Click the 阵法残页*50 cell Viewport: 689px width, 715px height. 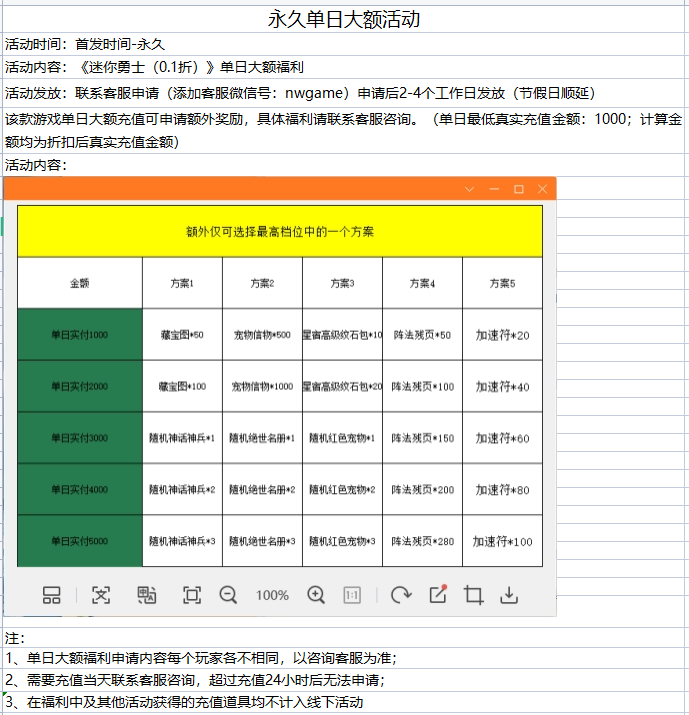pyautogui.click(x=422, y=335)
